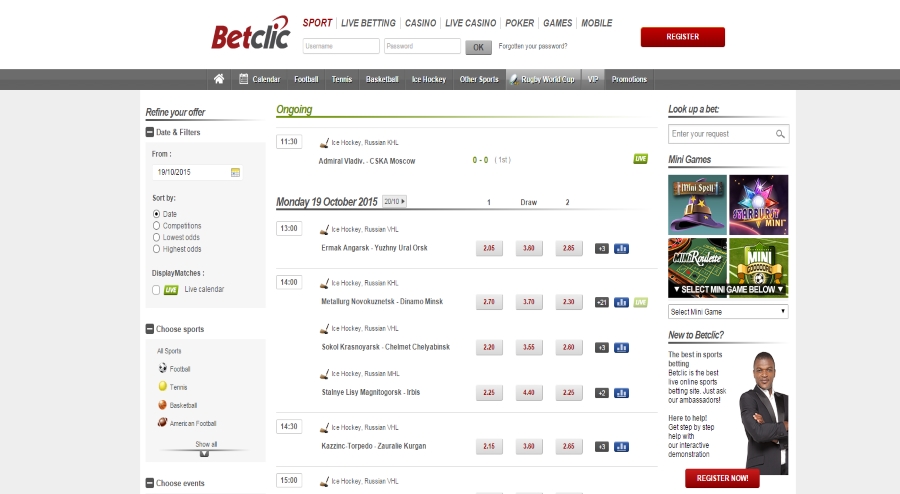Click the LIVE badge for Admiral Vladiv. match
Viewport: 900px width, 494px height.
tap(641, 159)
